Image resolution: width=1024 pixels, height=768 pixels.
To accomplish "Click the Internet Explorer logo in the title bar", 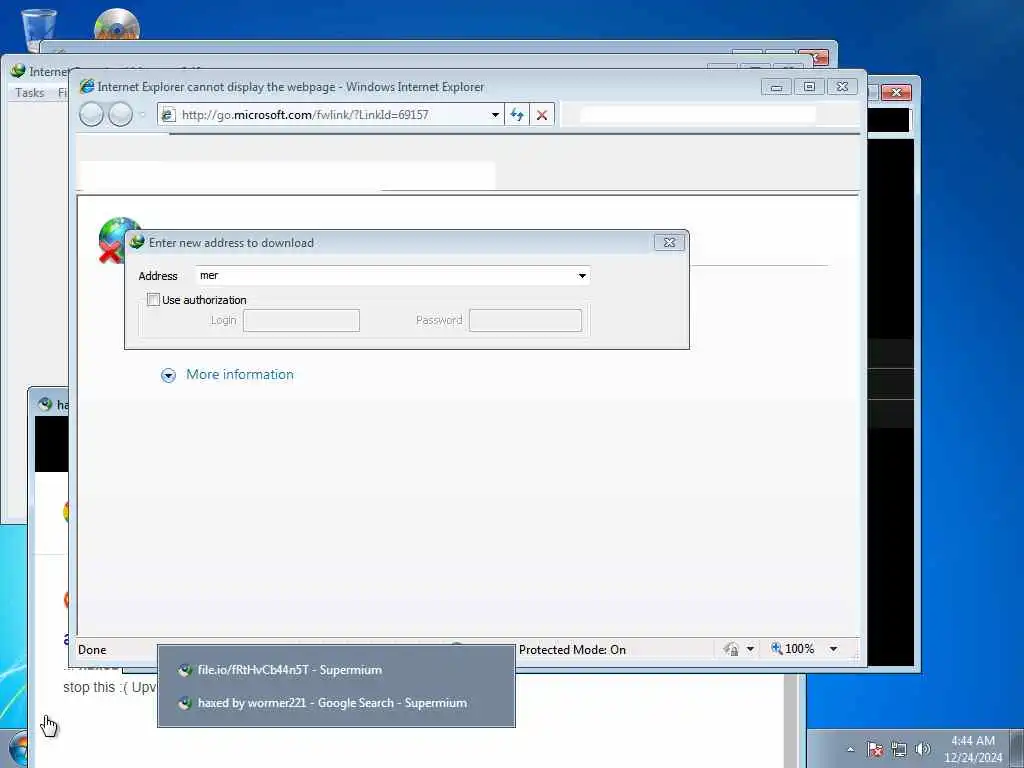I will 87,86.
